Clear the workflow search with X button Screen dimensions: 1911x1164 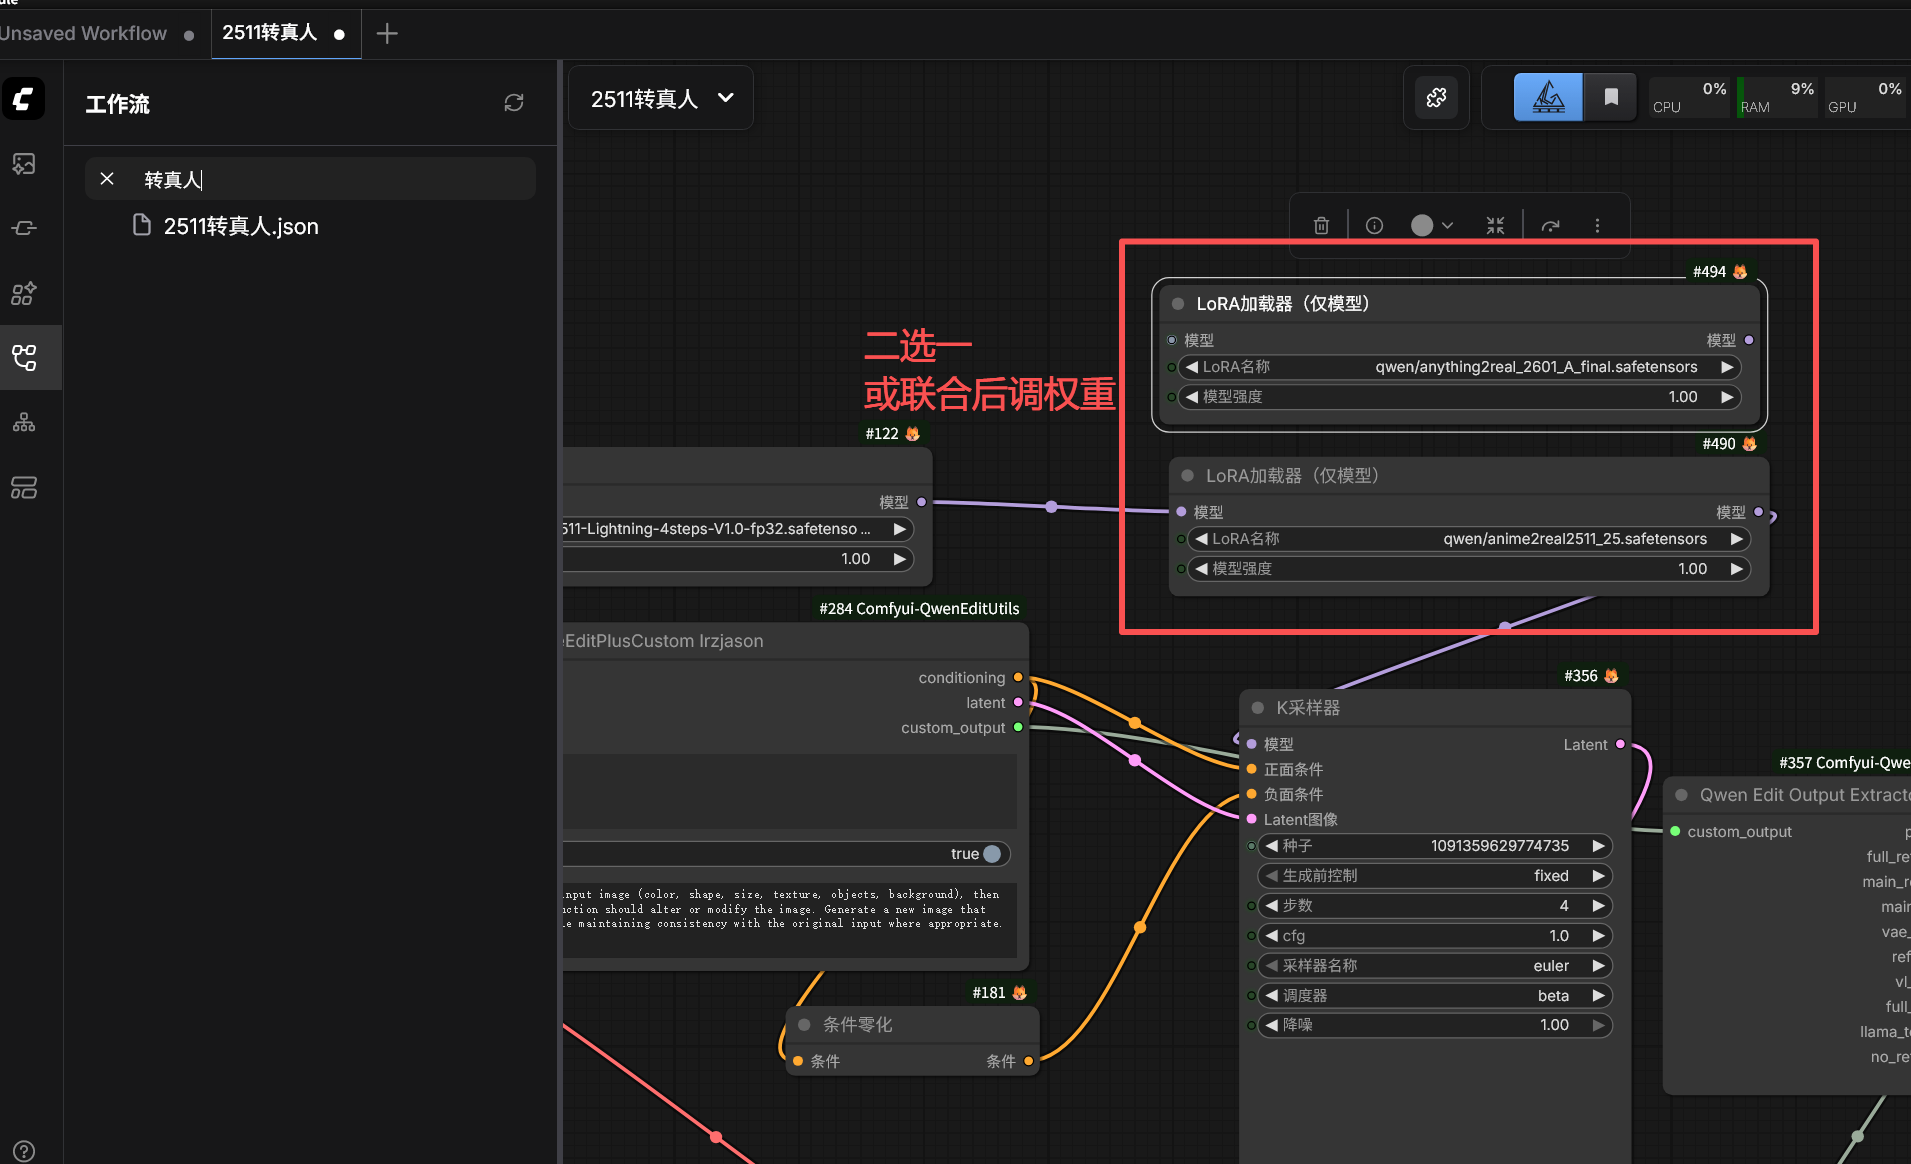pos(107,179)
